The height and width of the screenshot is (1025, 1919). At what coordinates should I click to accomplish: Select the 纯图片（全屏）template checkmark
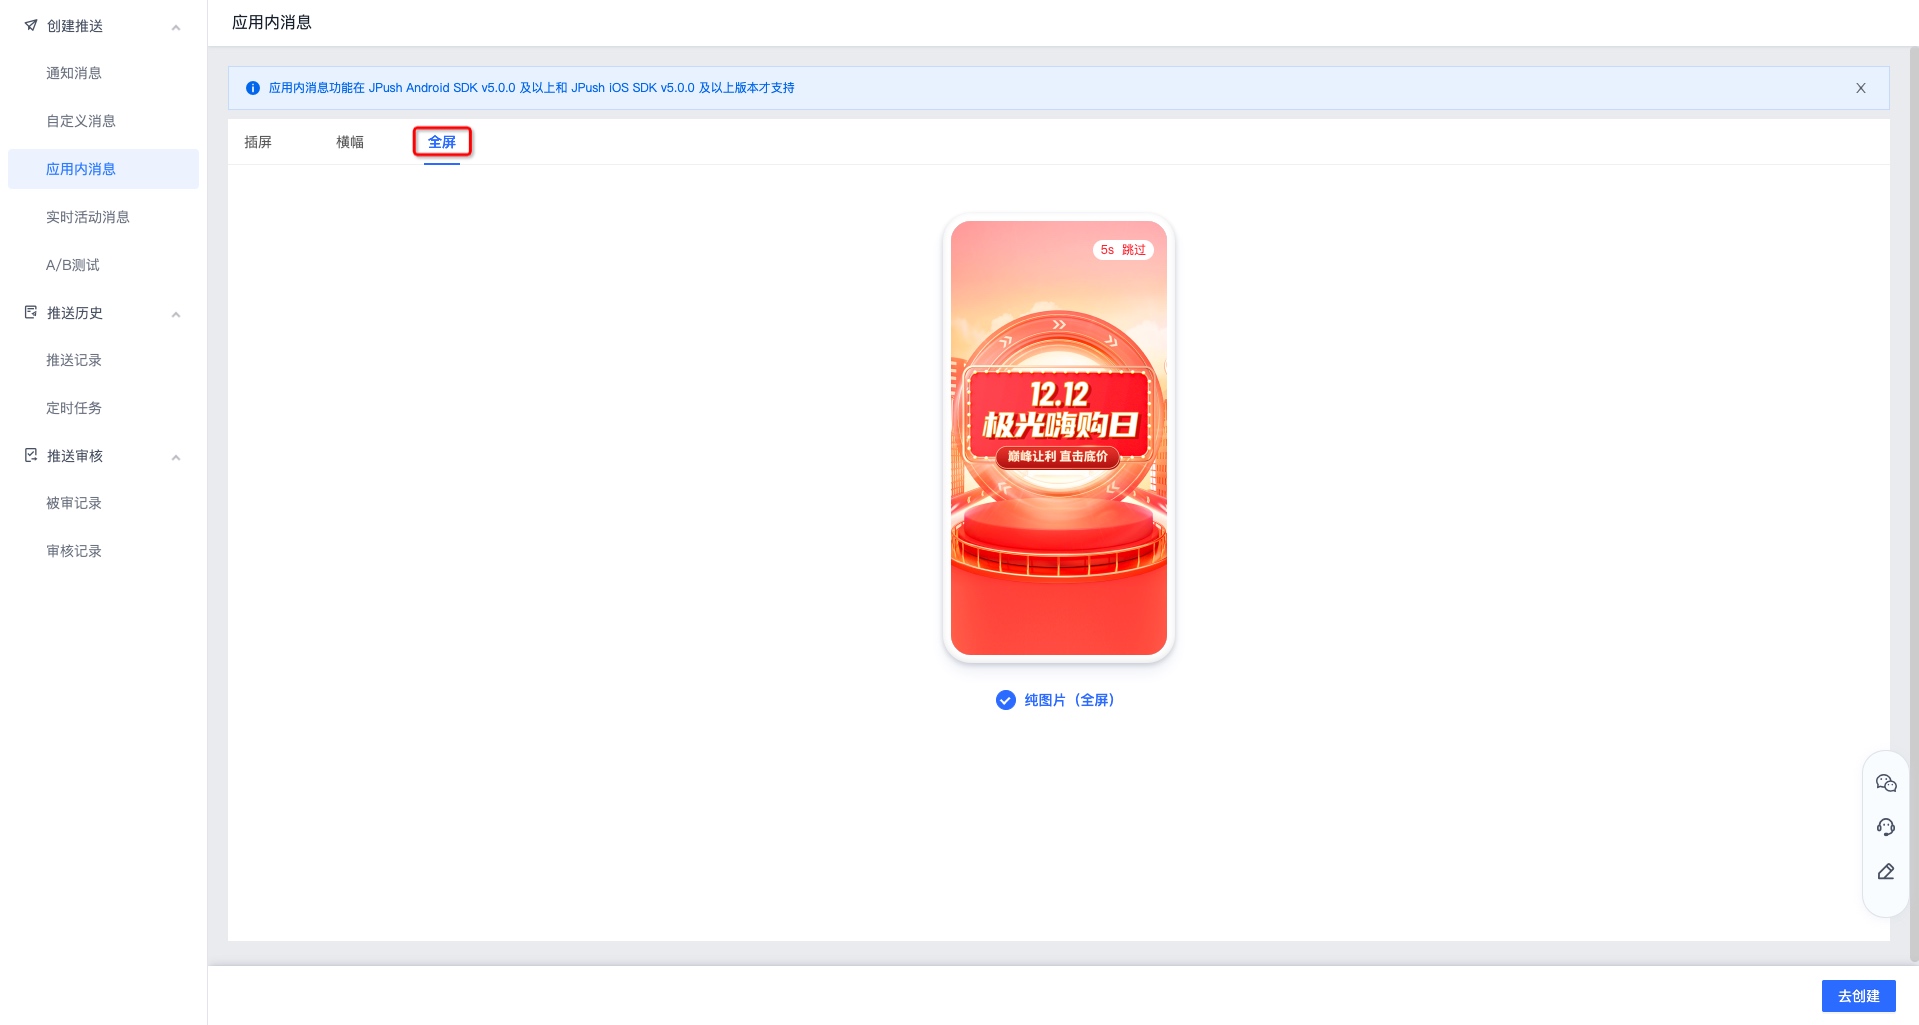[1006, 700]
